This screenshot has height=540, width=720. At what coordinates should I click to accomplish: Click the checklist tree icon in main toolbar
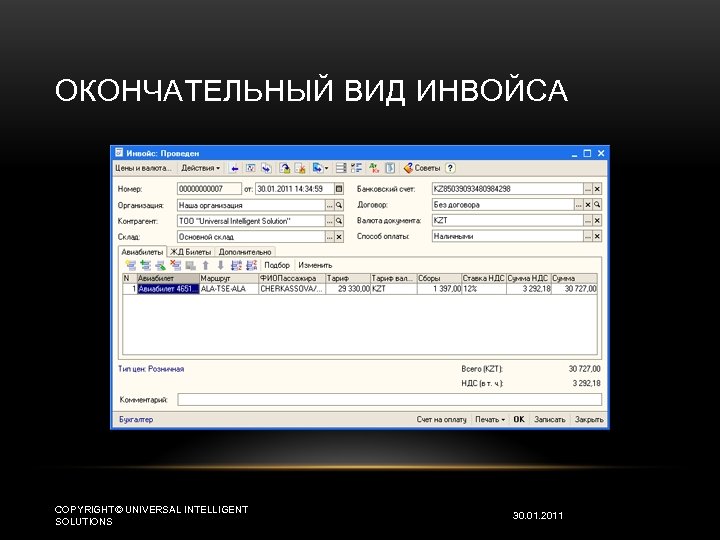tap(356, 169)
